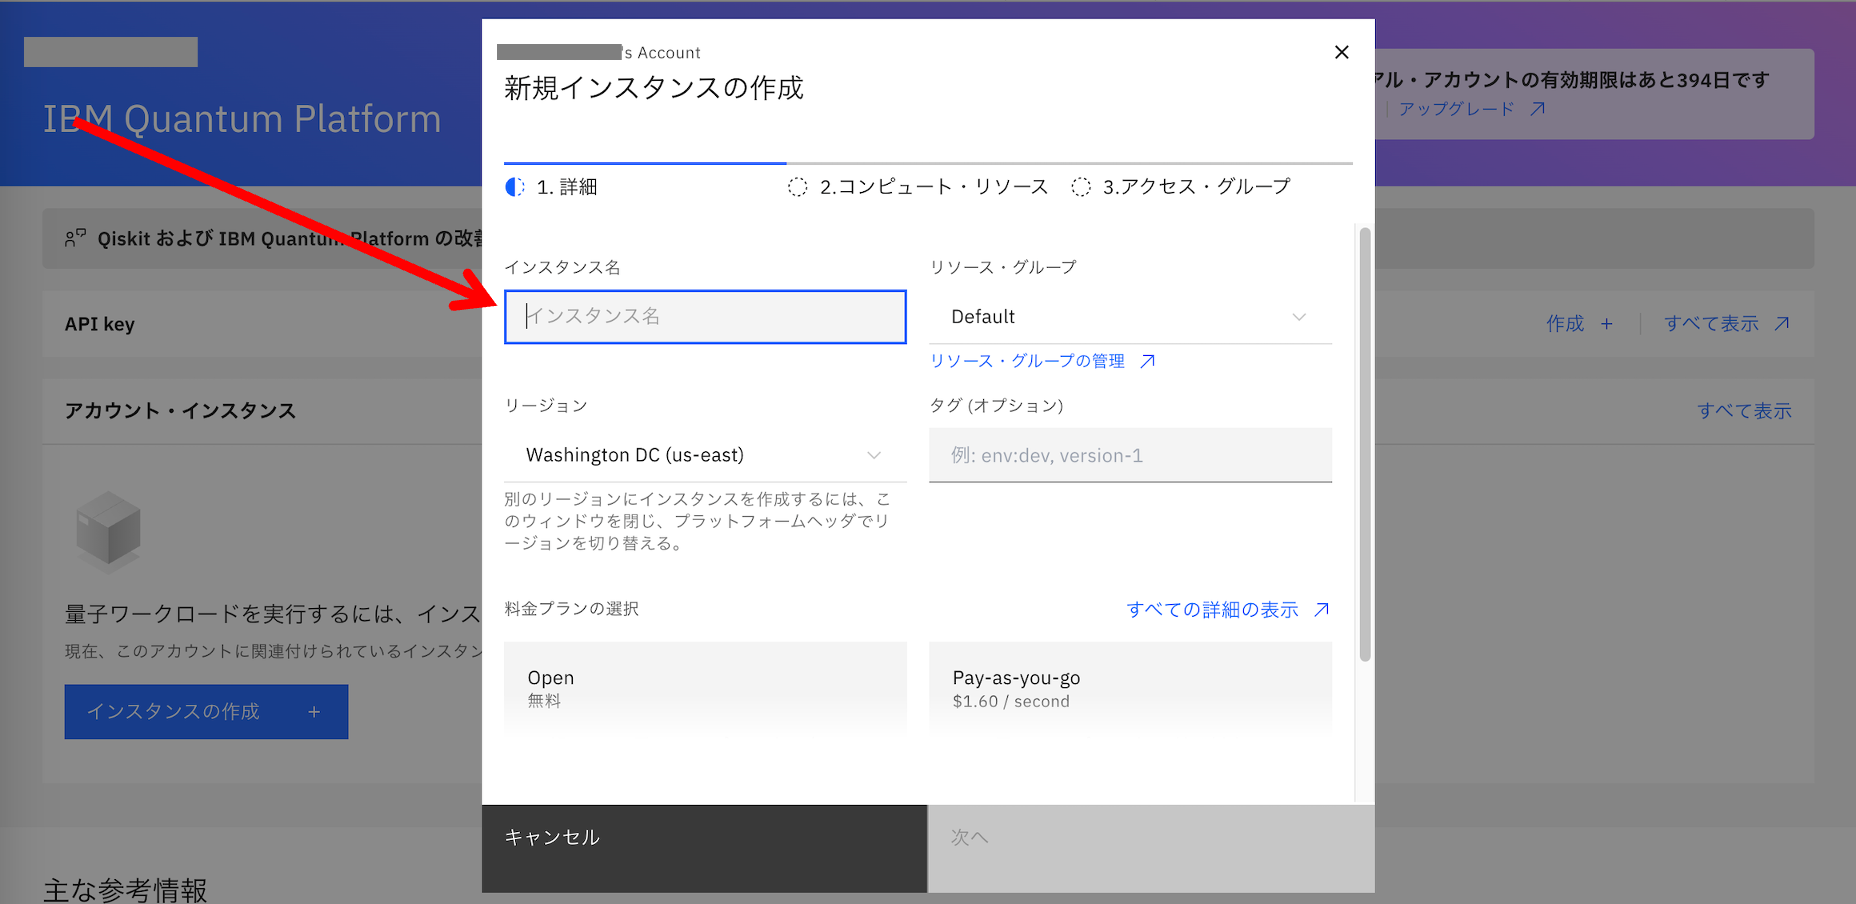Click the create API key link
The height and width of the screenshot is (904, 1856).
point(1579,323)
